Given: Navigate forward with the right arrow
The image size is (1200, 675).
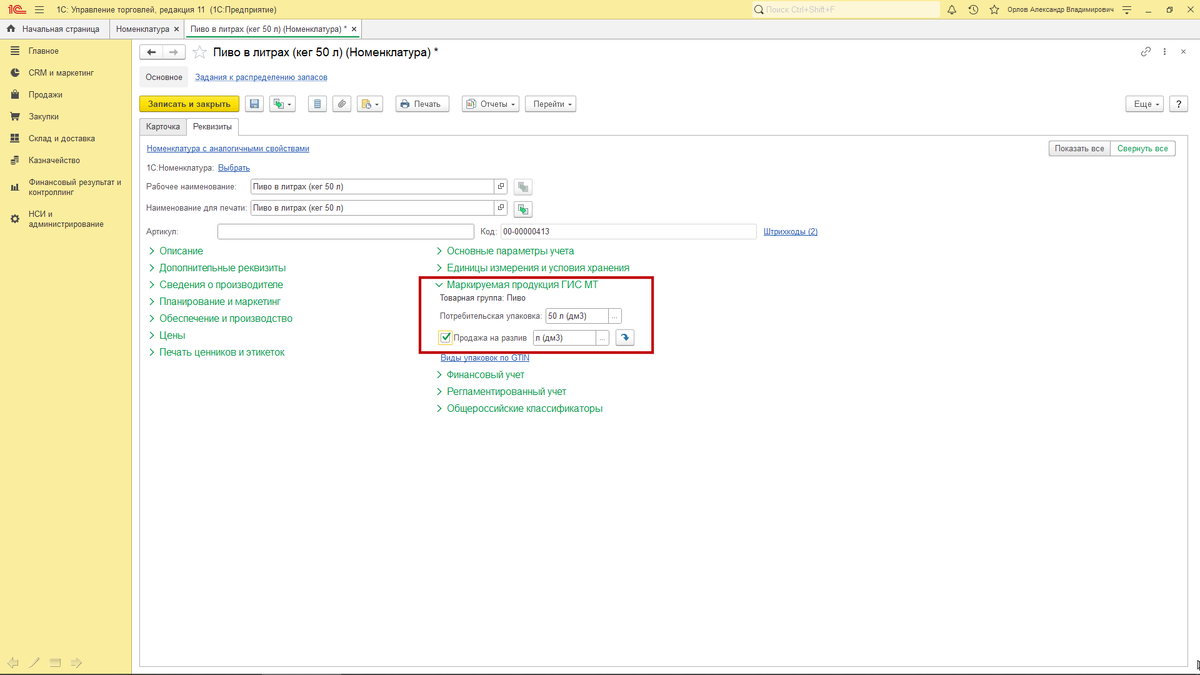Looking at the screenshot, I should [173, 52].
